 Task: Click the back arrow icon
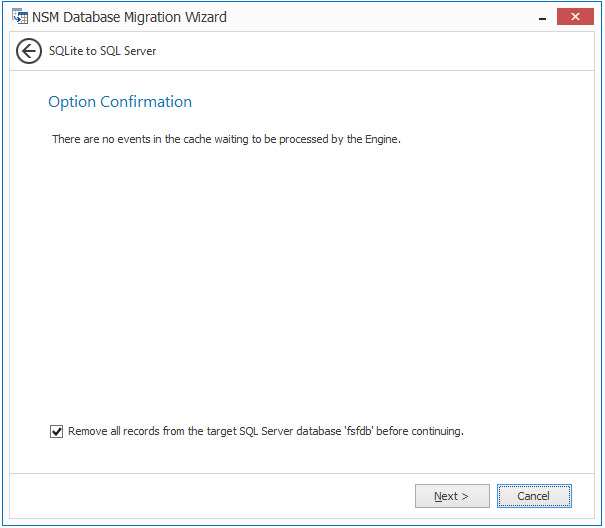[29, 51]
